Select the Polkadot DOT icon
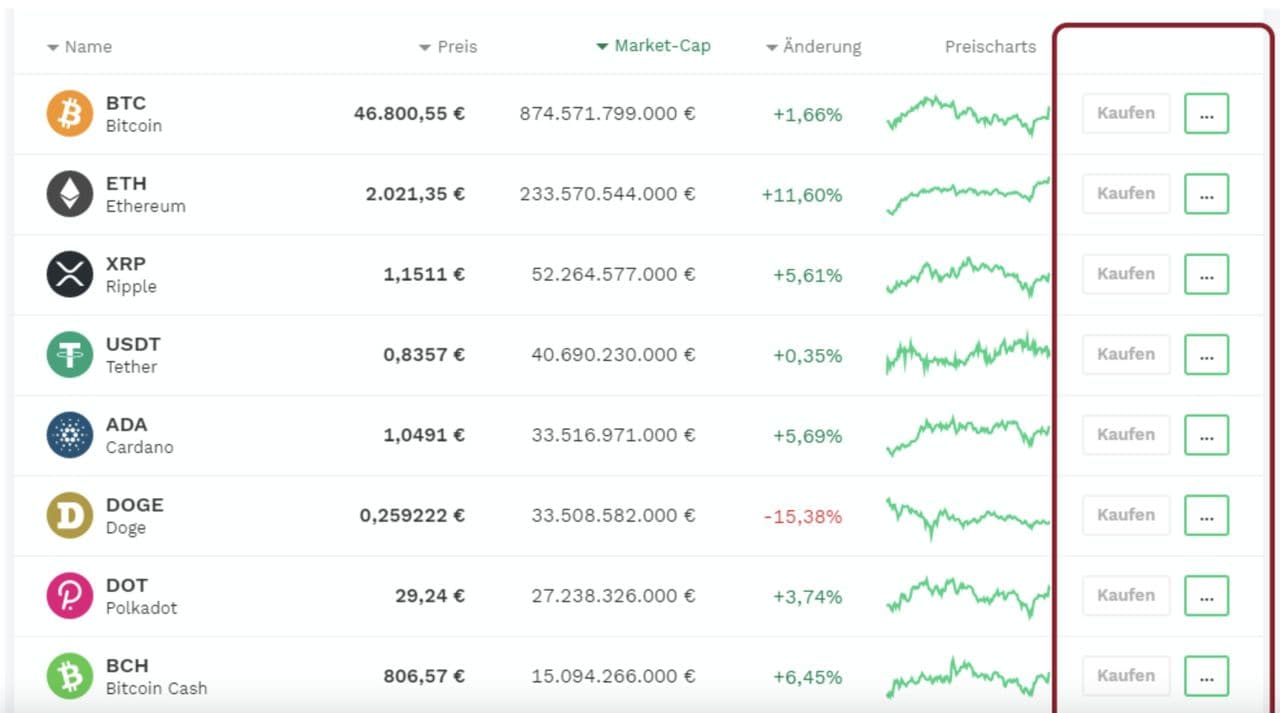Image resolution: width=1280 pixels, height=713 pixels. coord(70,596)
